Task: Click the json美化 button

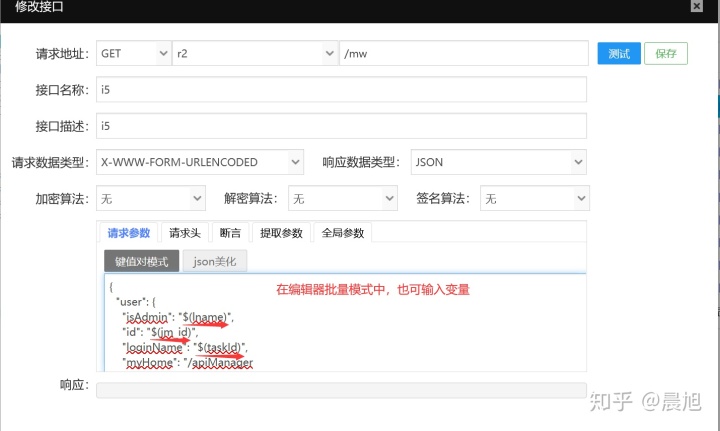Action: tap(214, 261)
